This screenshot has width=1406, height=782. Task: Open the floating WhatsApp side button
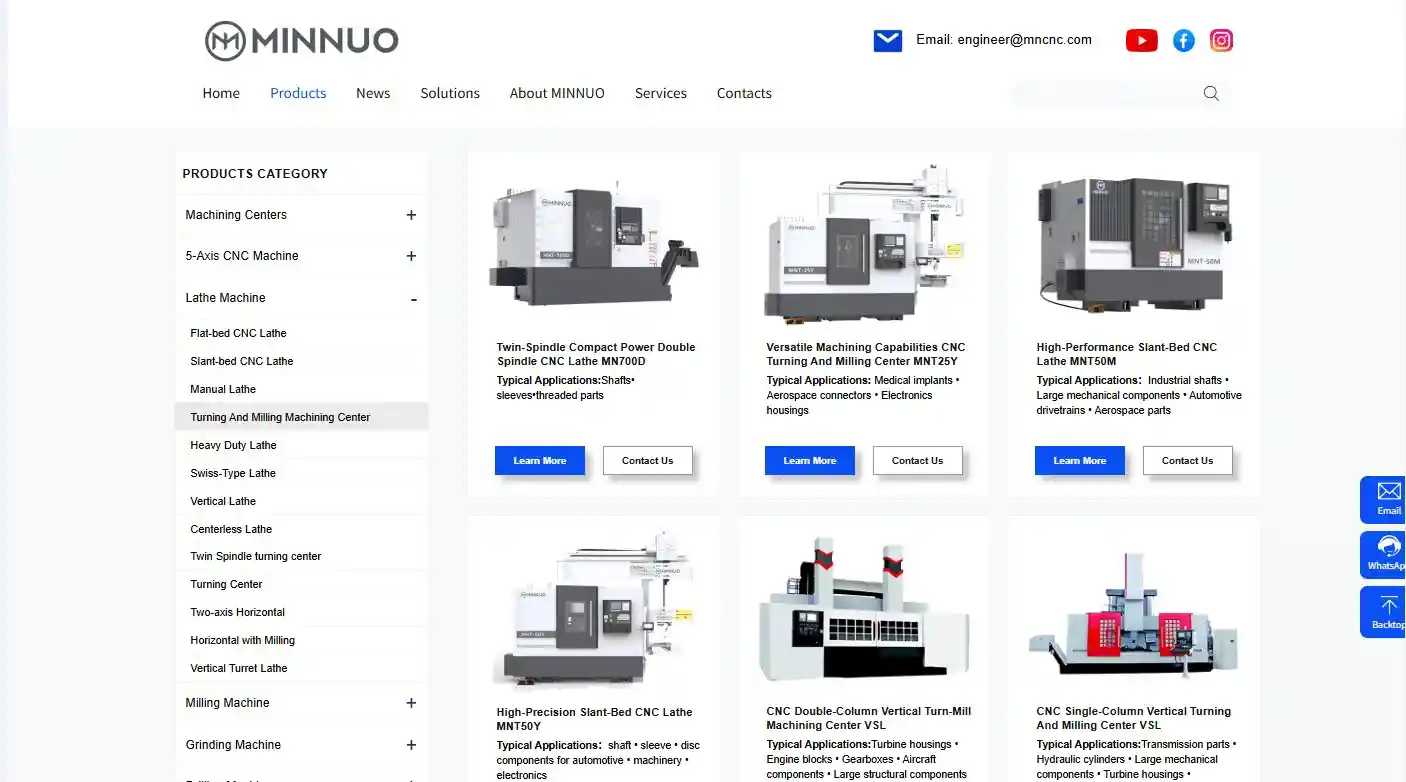pos(1384,554)
